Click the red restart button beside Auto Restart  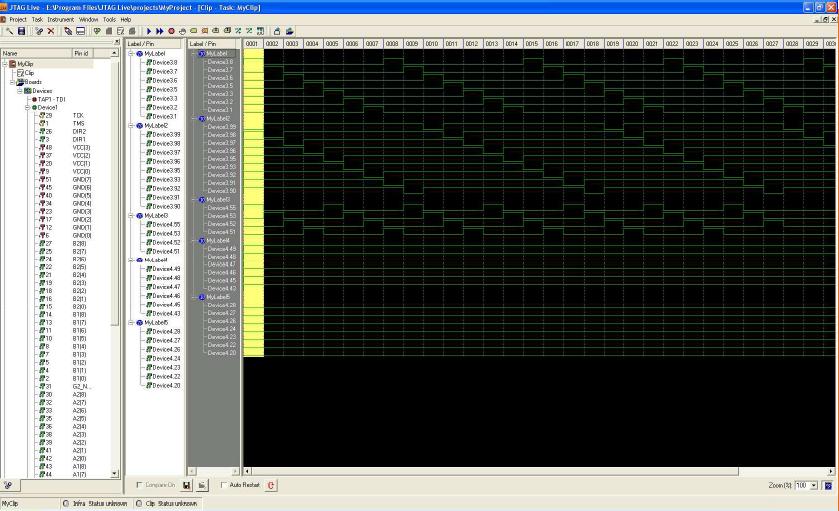click(x=271, y=485)
